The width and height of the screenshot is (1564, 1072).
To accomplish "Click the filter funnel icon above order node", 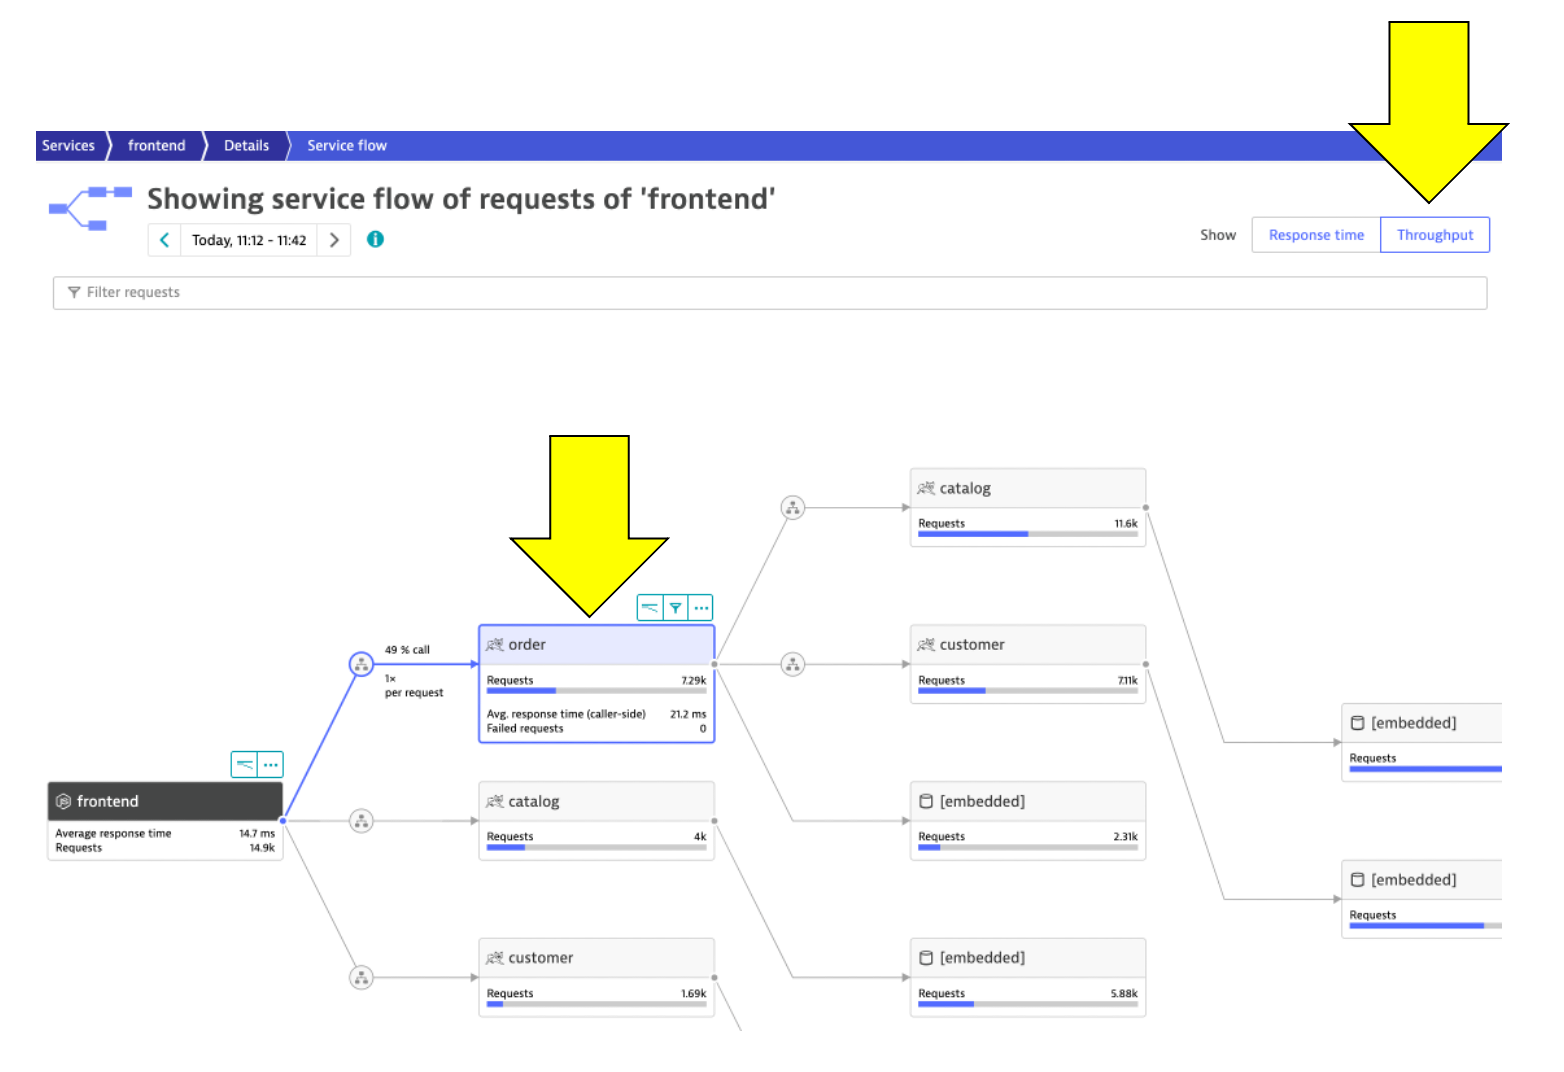I will tap(676, 607).
